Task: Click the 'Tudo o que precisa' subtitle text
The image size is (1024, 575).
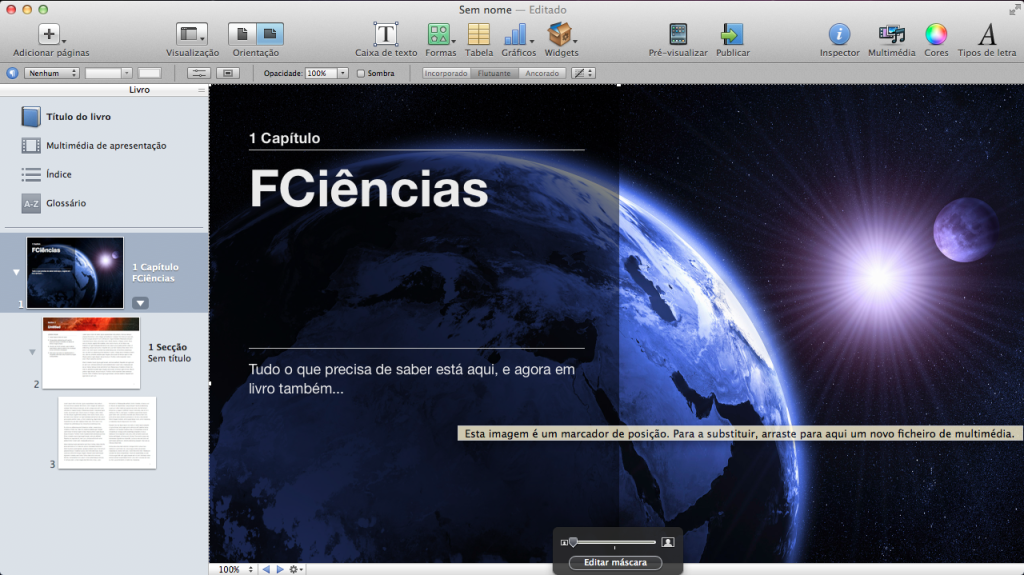Action: coord(411,379)
